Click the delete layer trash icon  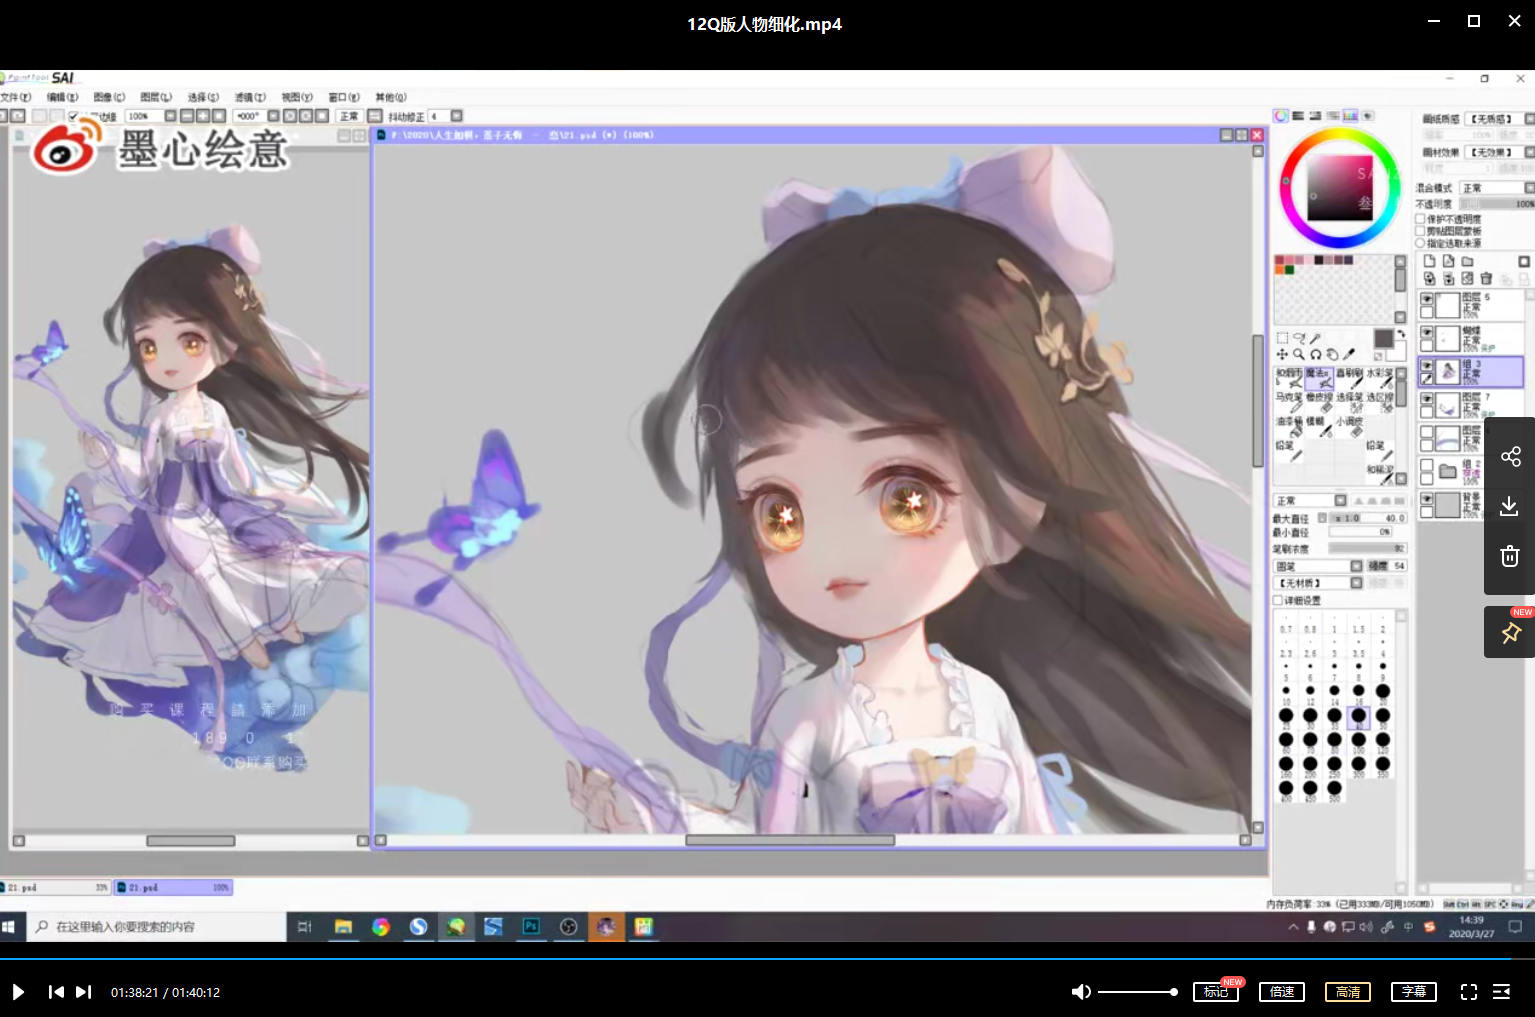point(1486,278)
